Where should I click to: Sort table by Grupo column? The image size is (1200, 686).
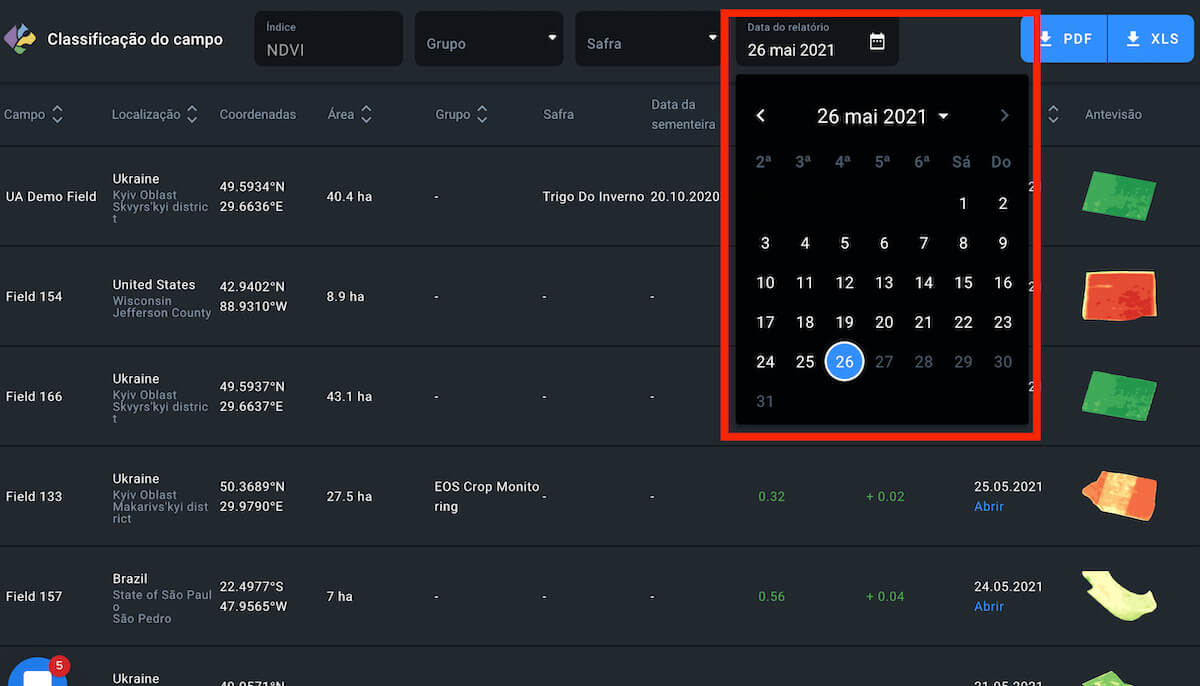482,115
